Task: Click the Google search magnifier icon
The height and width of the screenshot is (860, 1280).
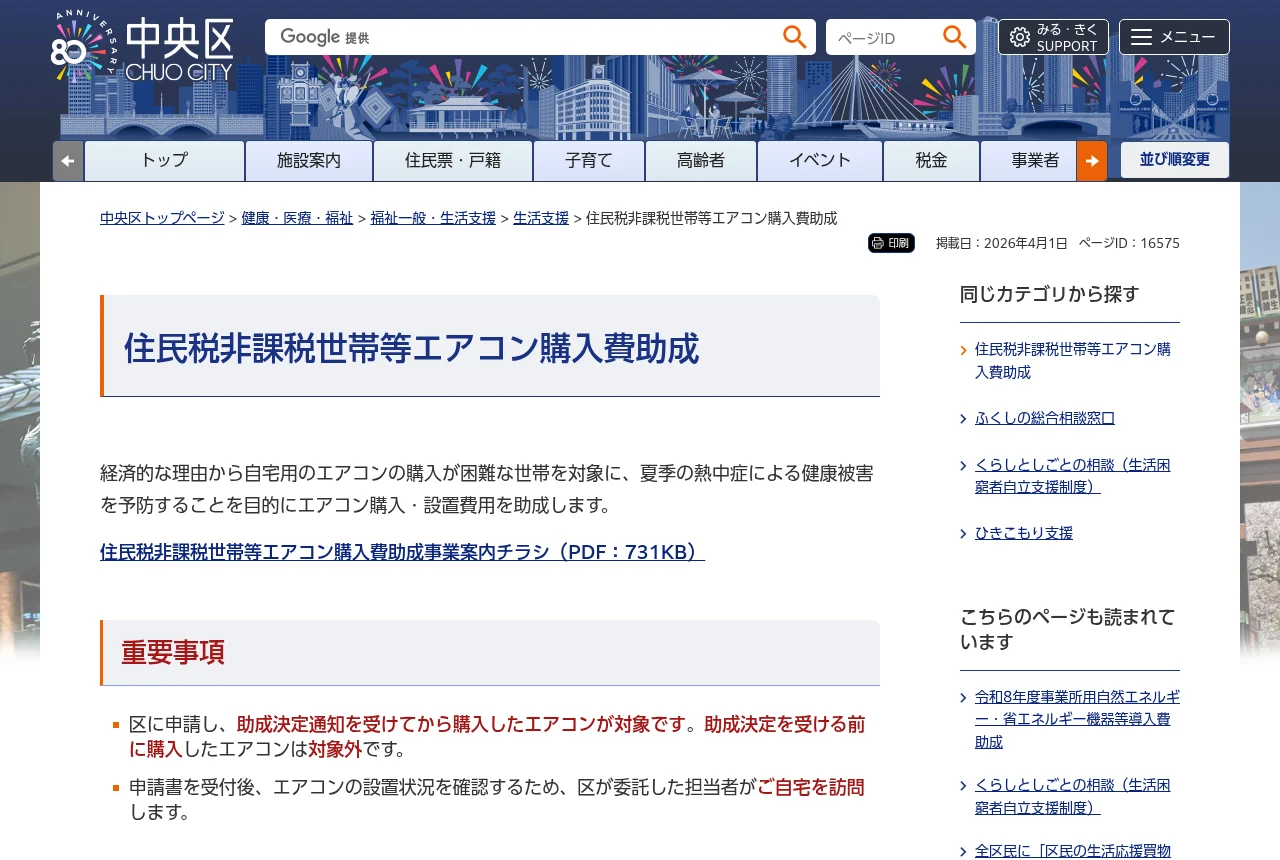Action: pos(795,37)
